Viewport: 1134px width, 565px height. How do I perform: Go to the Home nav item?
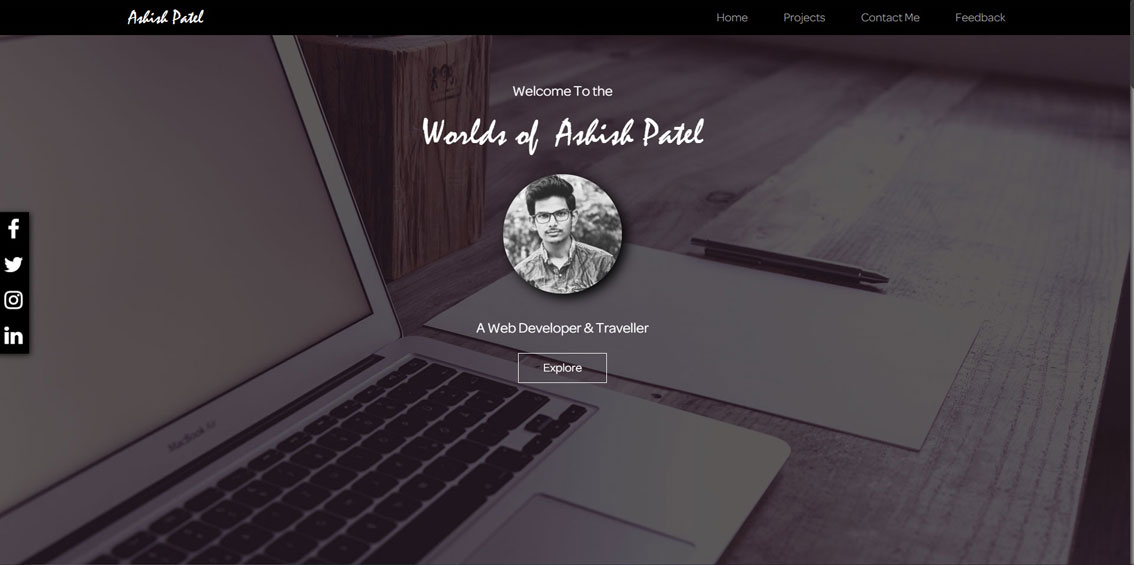(x=732, y=17)
